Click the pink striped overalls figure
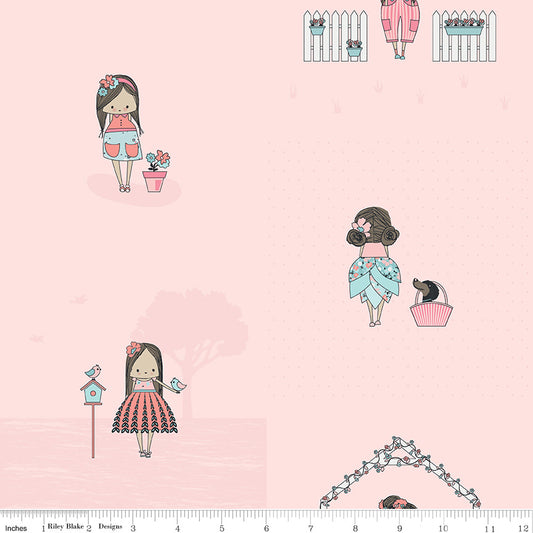533x533 pixels. (400, 30)
